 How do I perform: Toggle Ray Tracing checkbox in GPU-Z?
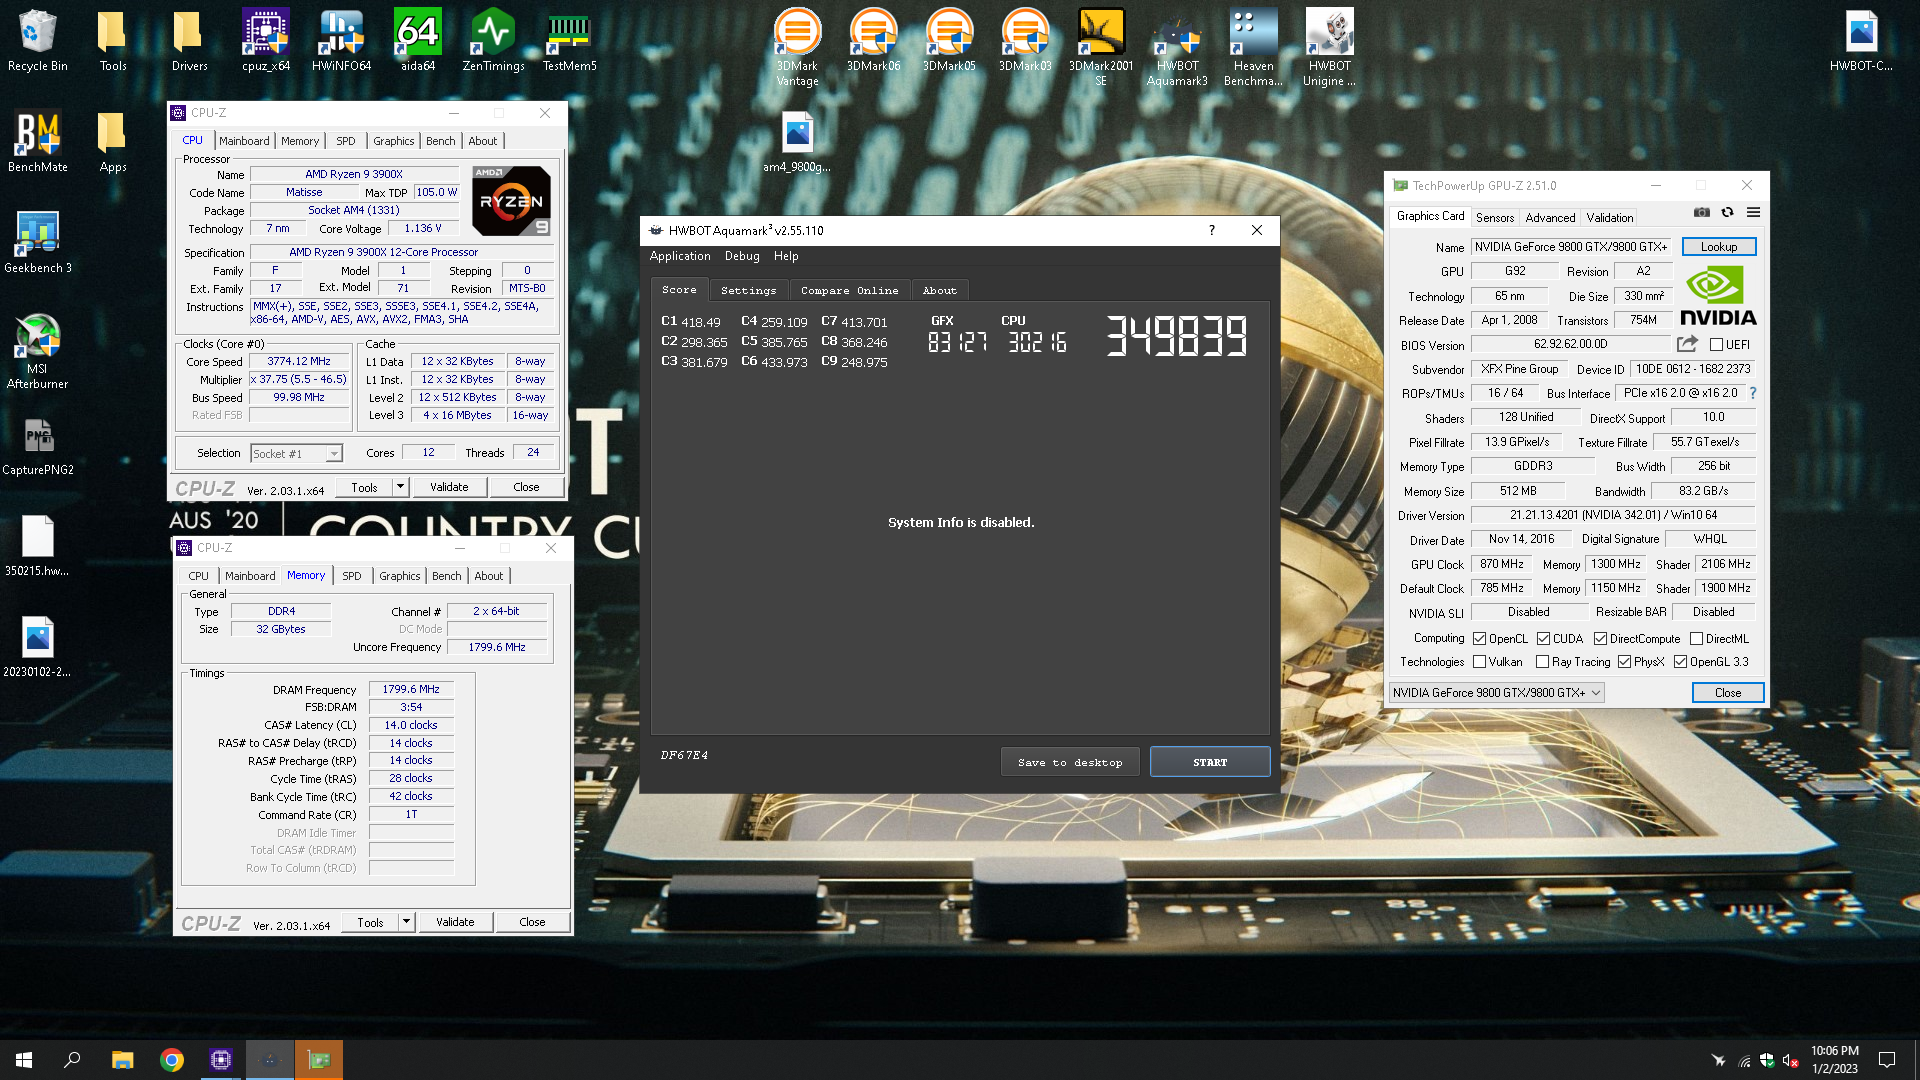tap(1543, 662)
